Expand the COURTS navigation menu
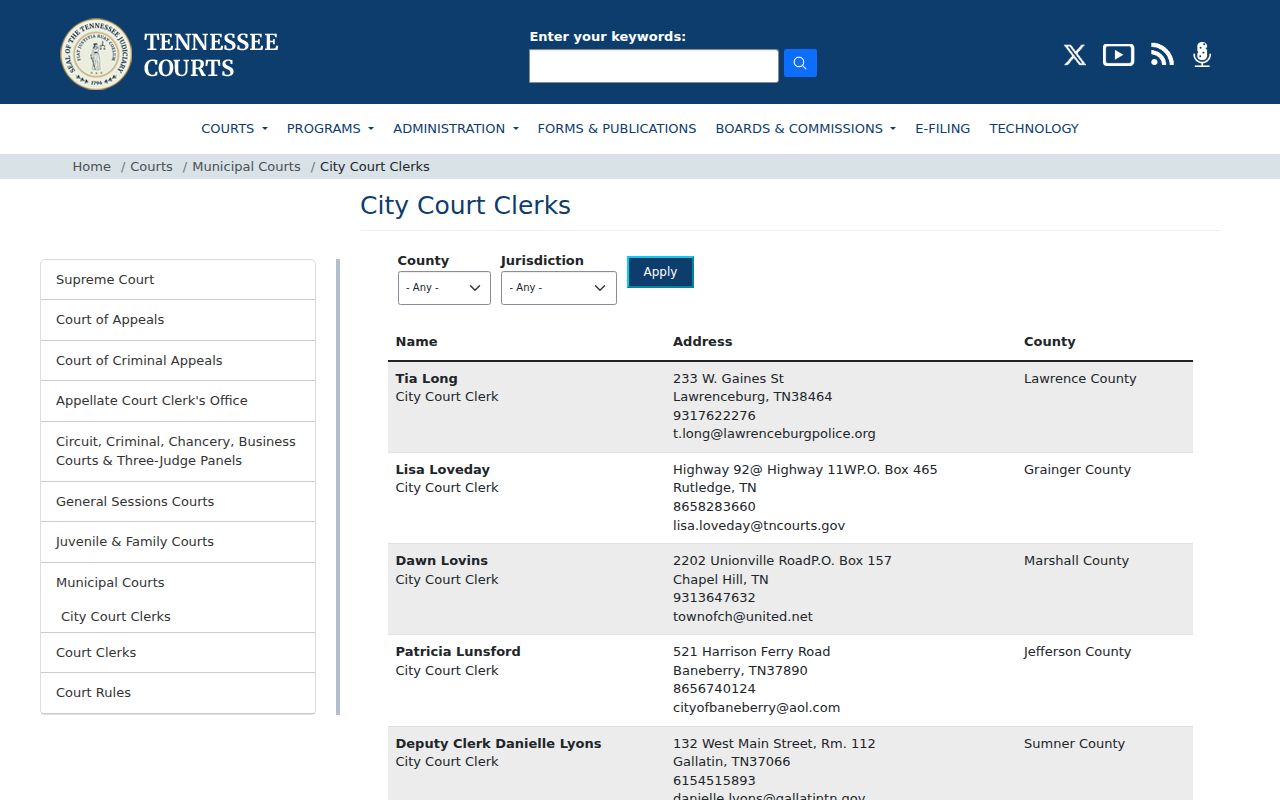Viewport: 1280px width, 800px height. point(234,128)
